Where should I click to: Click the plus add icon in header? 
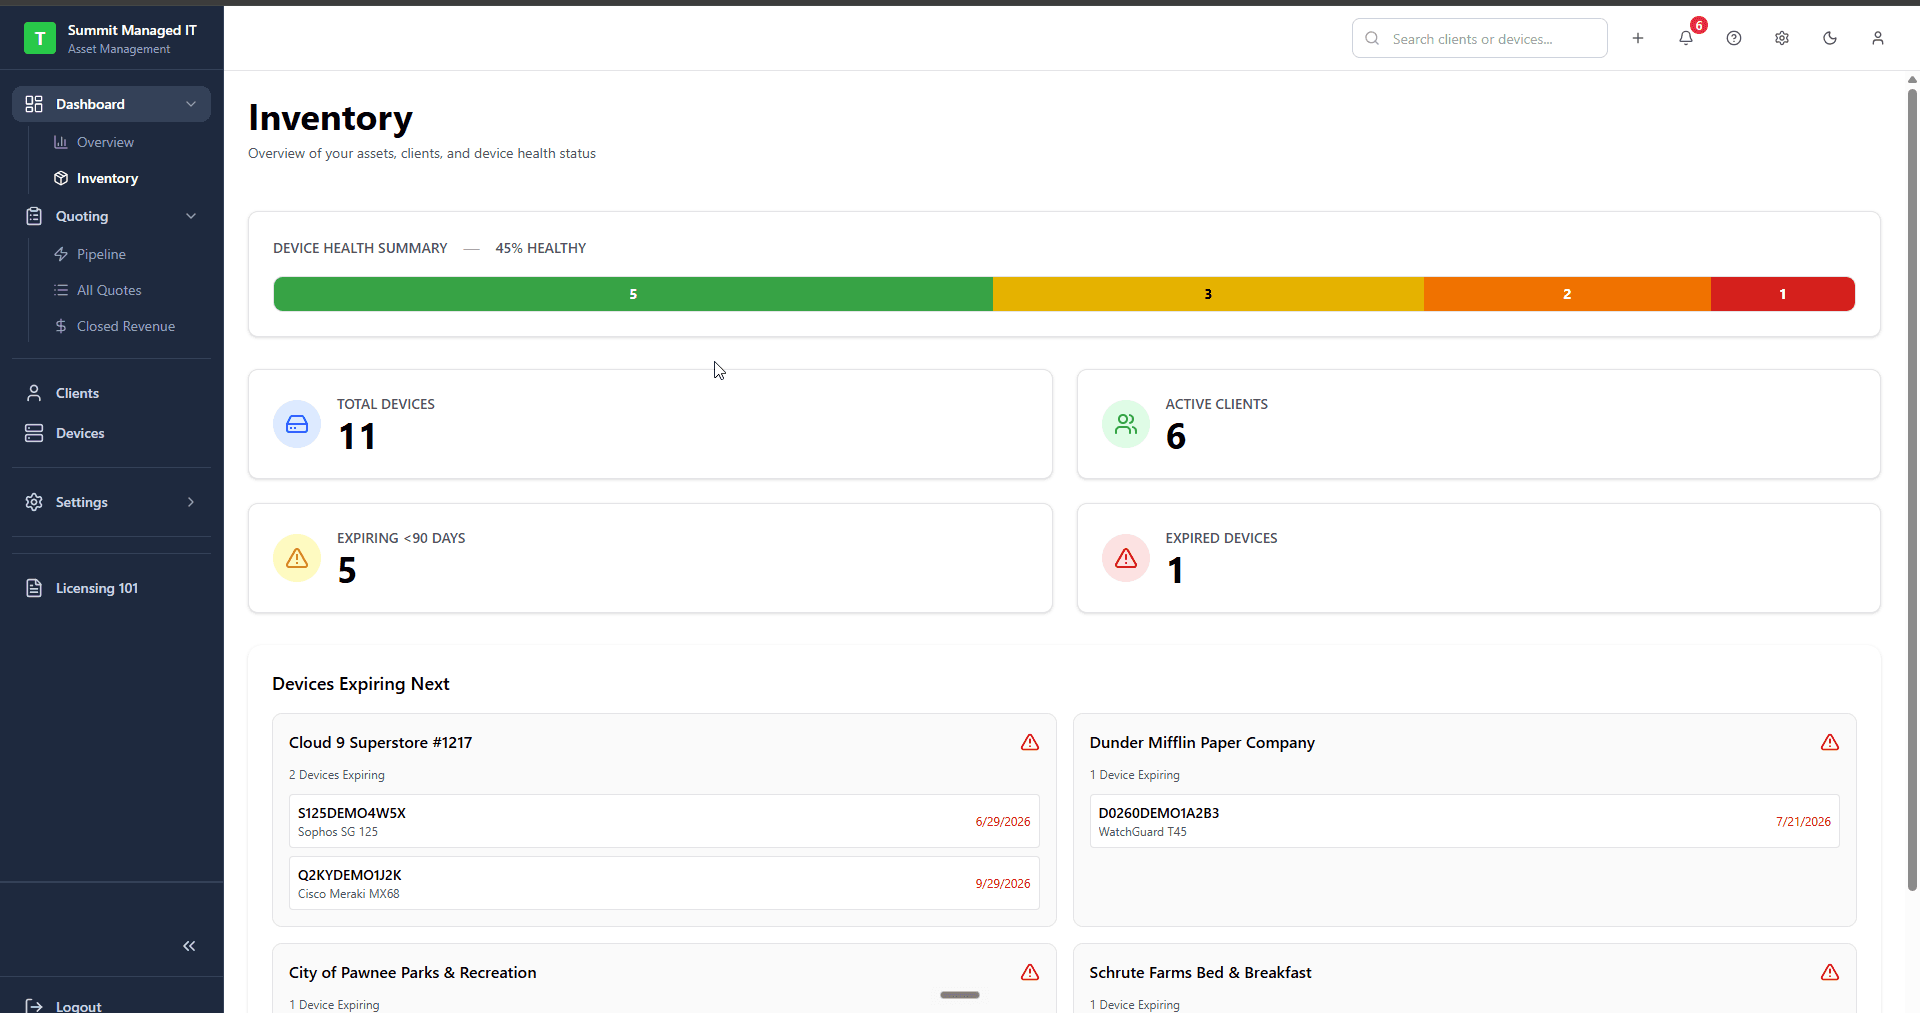coord(1638,38)
